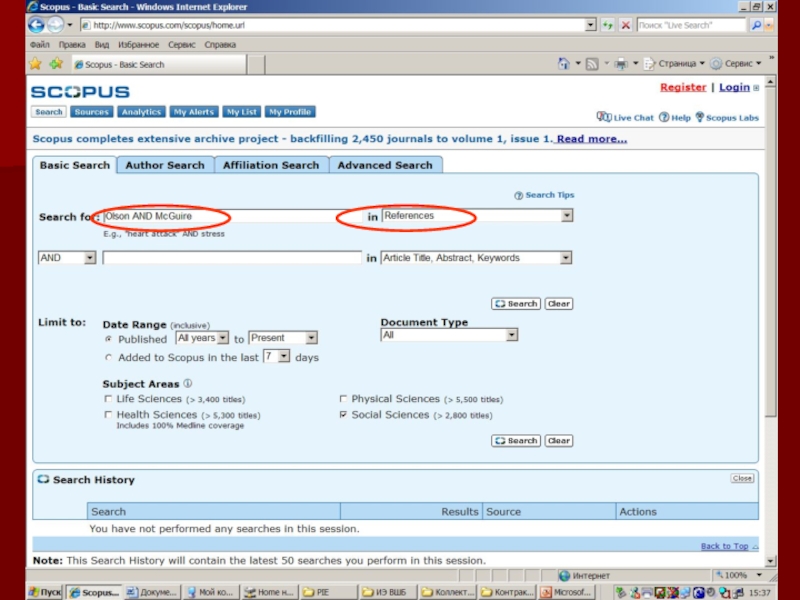This screenshot has height=600, width=800.
Task: Open the Сервис tools gear icon
Action: click(x=716, y=64)
